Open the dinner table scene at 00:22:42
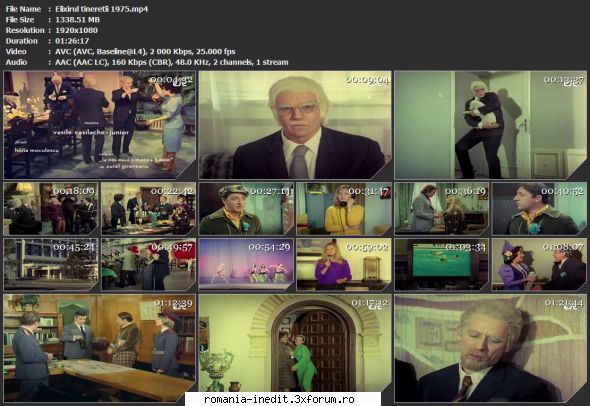This screenshot has height=406, width=590. [149, 209]
